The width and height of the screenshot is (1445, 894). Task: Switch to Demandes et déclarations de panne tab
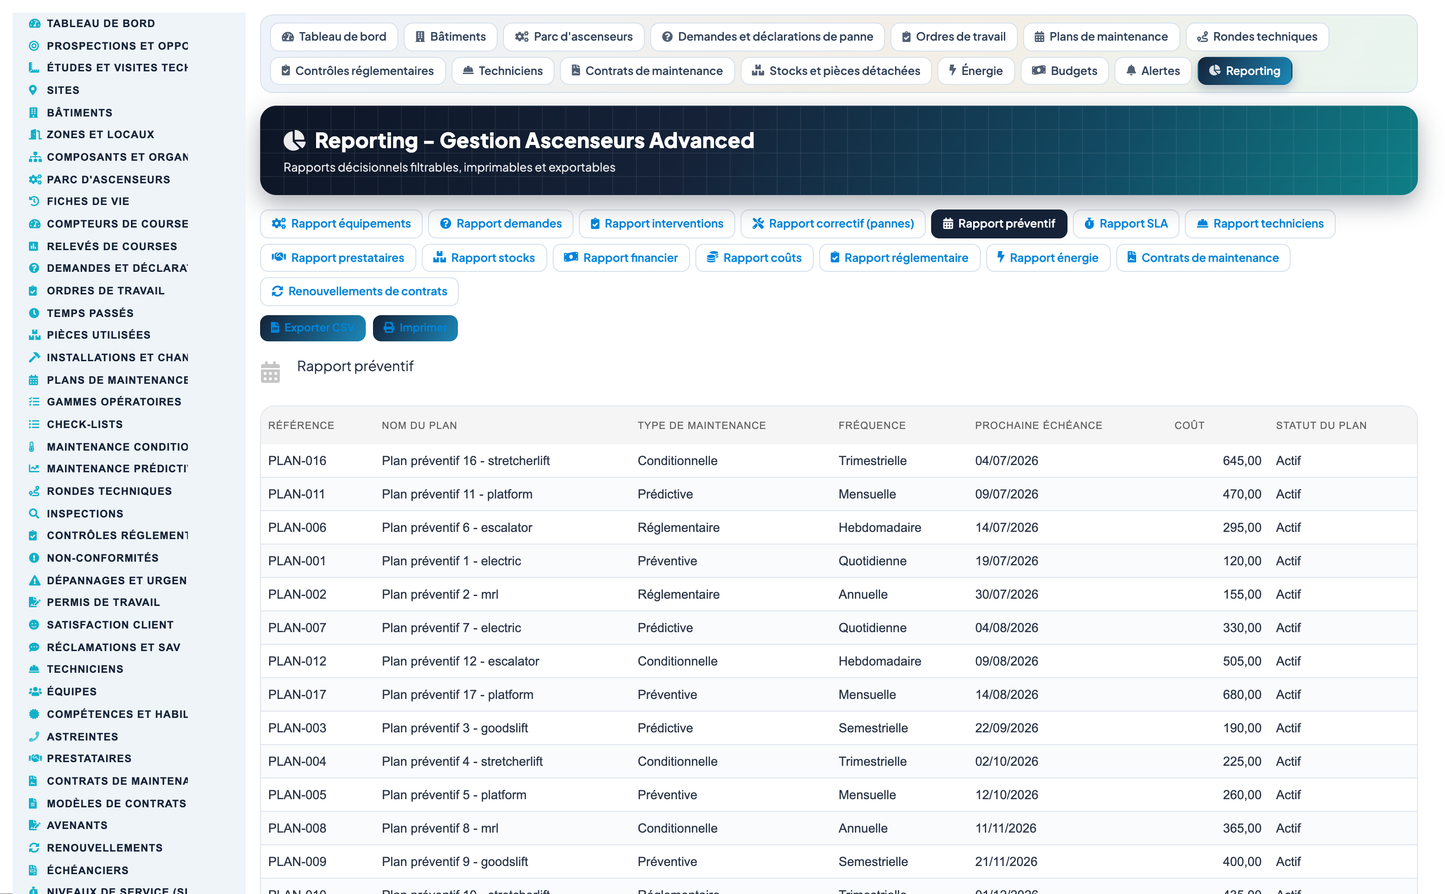[x=767, y=37]
